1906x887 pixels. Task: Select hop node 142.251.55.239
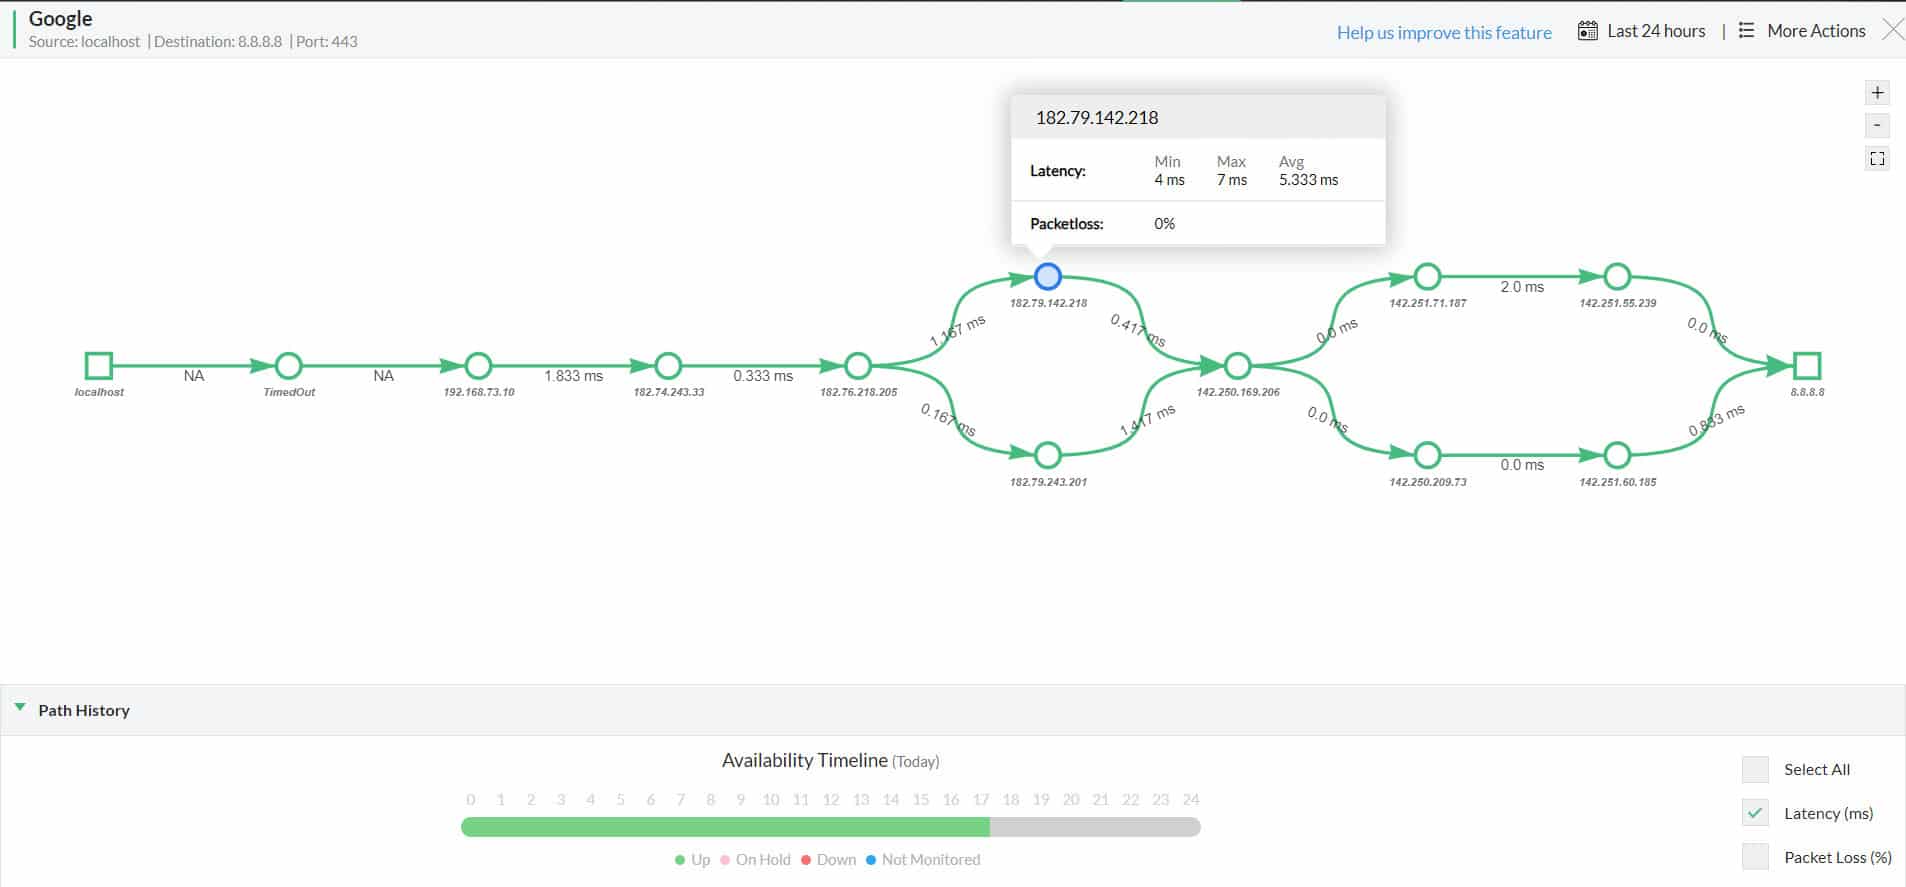click(1617, 276)
